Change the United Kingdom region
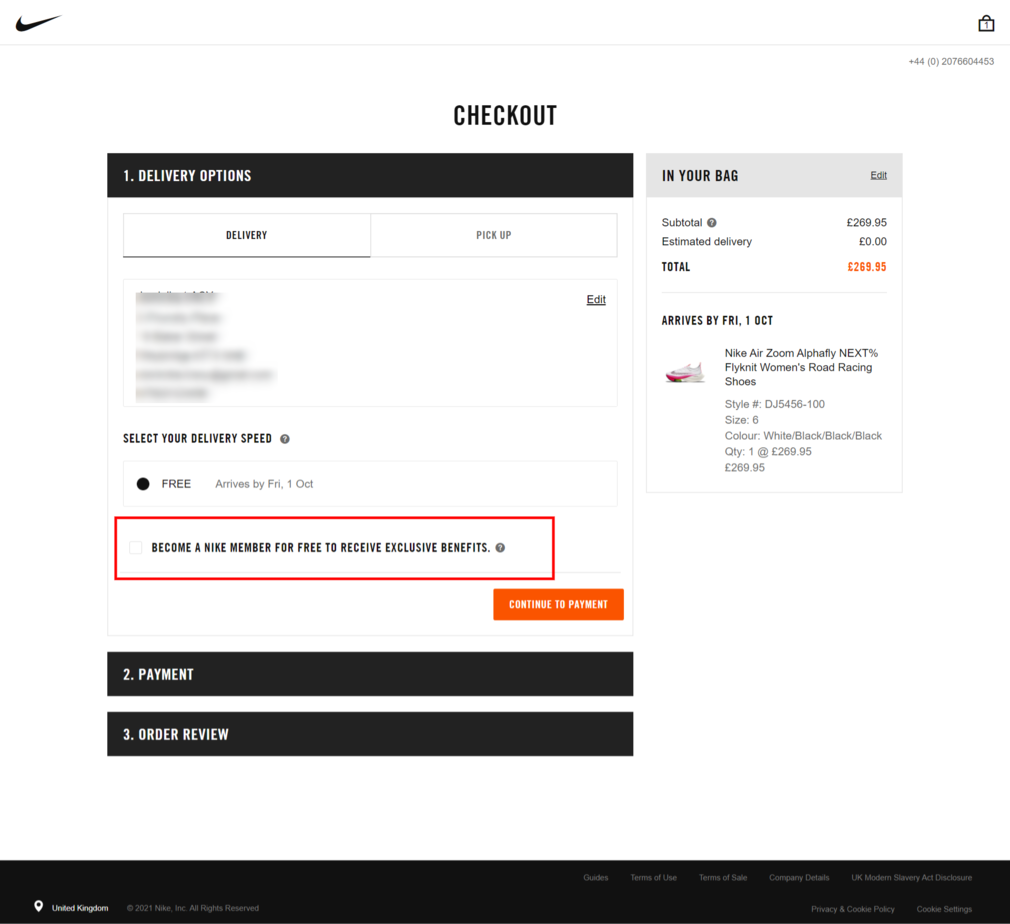The height and width of the screenshot is (924, 1010). tap(80, 908)
